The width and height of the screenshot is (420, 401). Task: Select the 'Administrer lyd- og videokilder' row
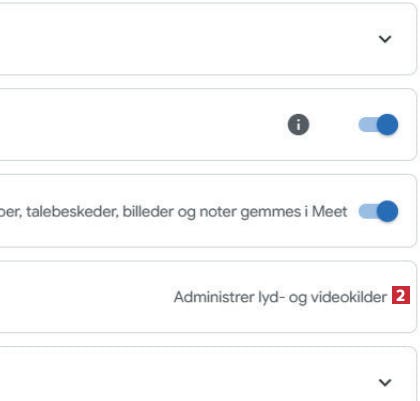pos(208,297)
